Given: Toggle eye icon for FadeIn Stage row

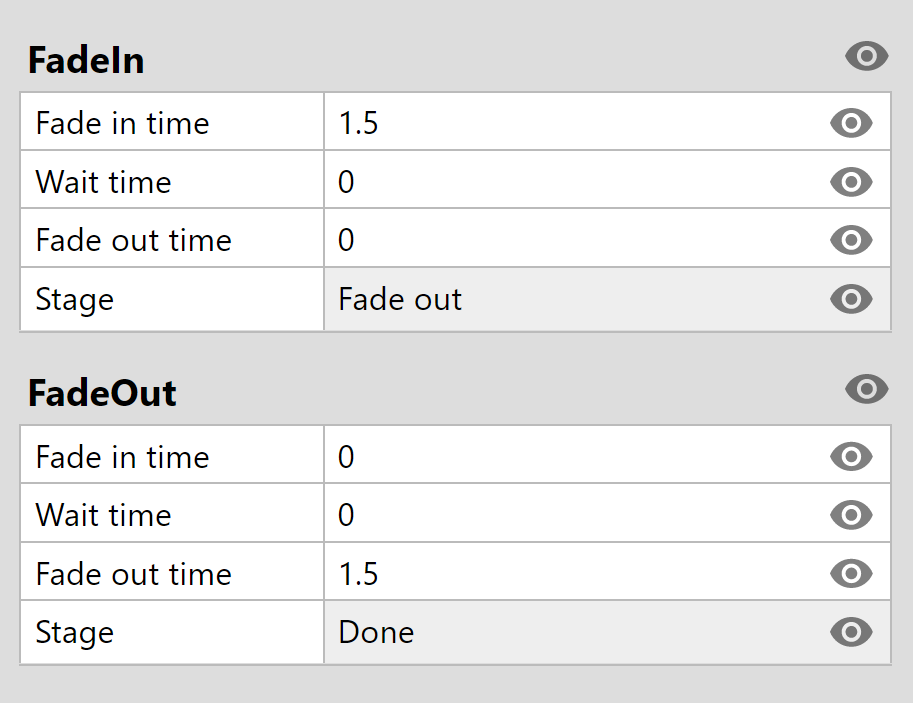Looking at the screenshot, I should 851,299.
